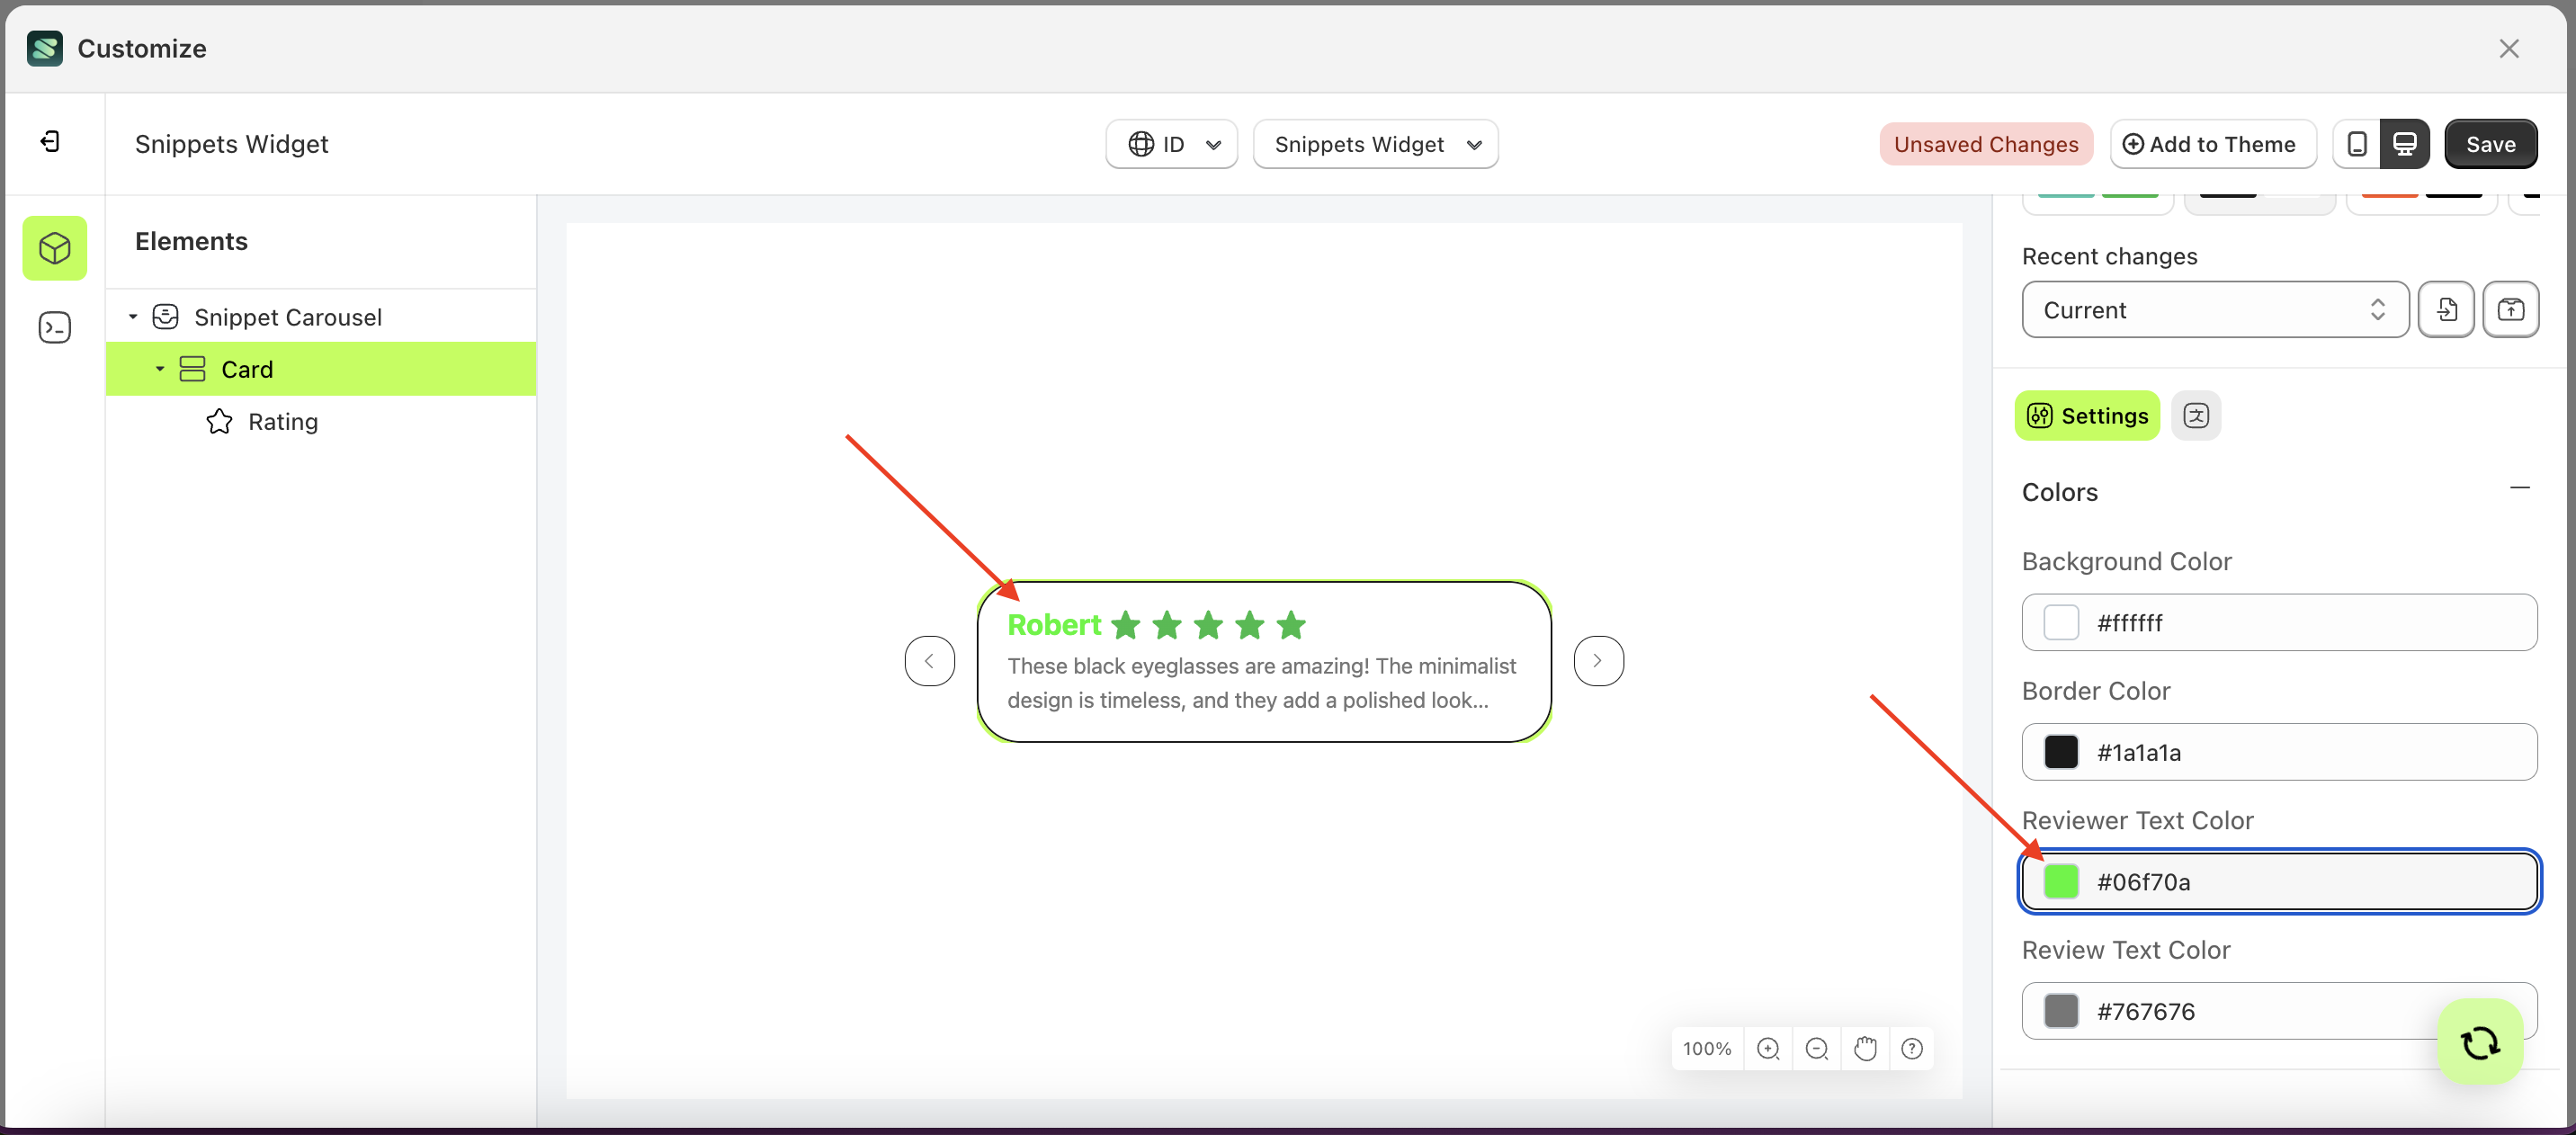This screenshot has height=1135, width=2576.
Task: Open the code console icon in sidebar
Action: click(x=54, y=327)
